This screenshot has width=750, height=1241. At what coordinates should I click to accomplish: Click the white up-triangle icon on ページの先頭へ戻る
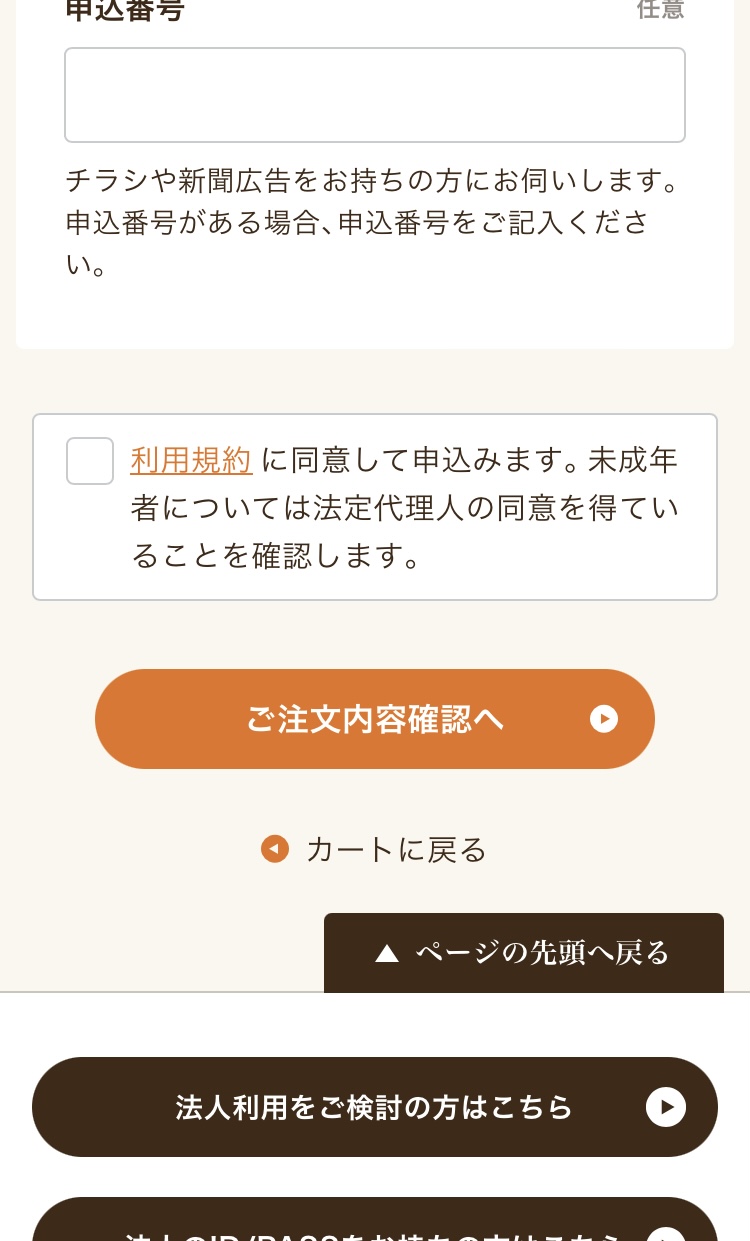click(387, 954)
